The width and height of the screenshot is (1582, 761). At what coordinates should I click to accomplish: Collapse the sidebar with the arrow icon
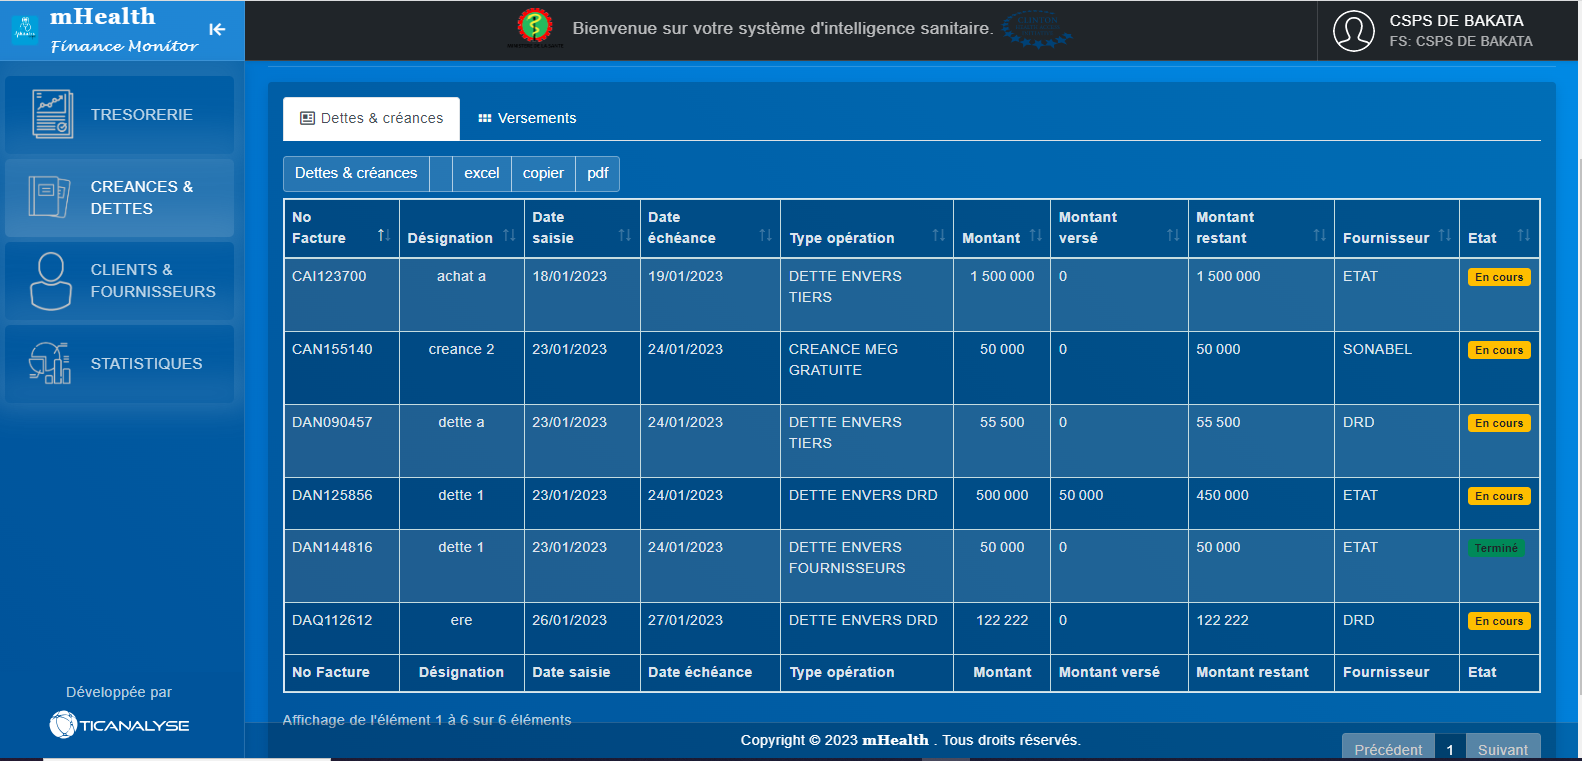click(217, 30)
